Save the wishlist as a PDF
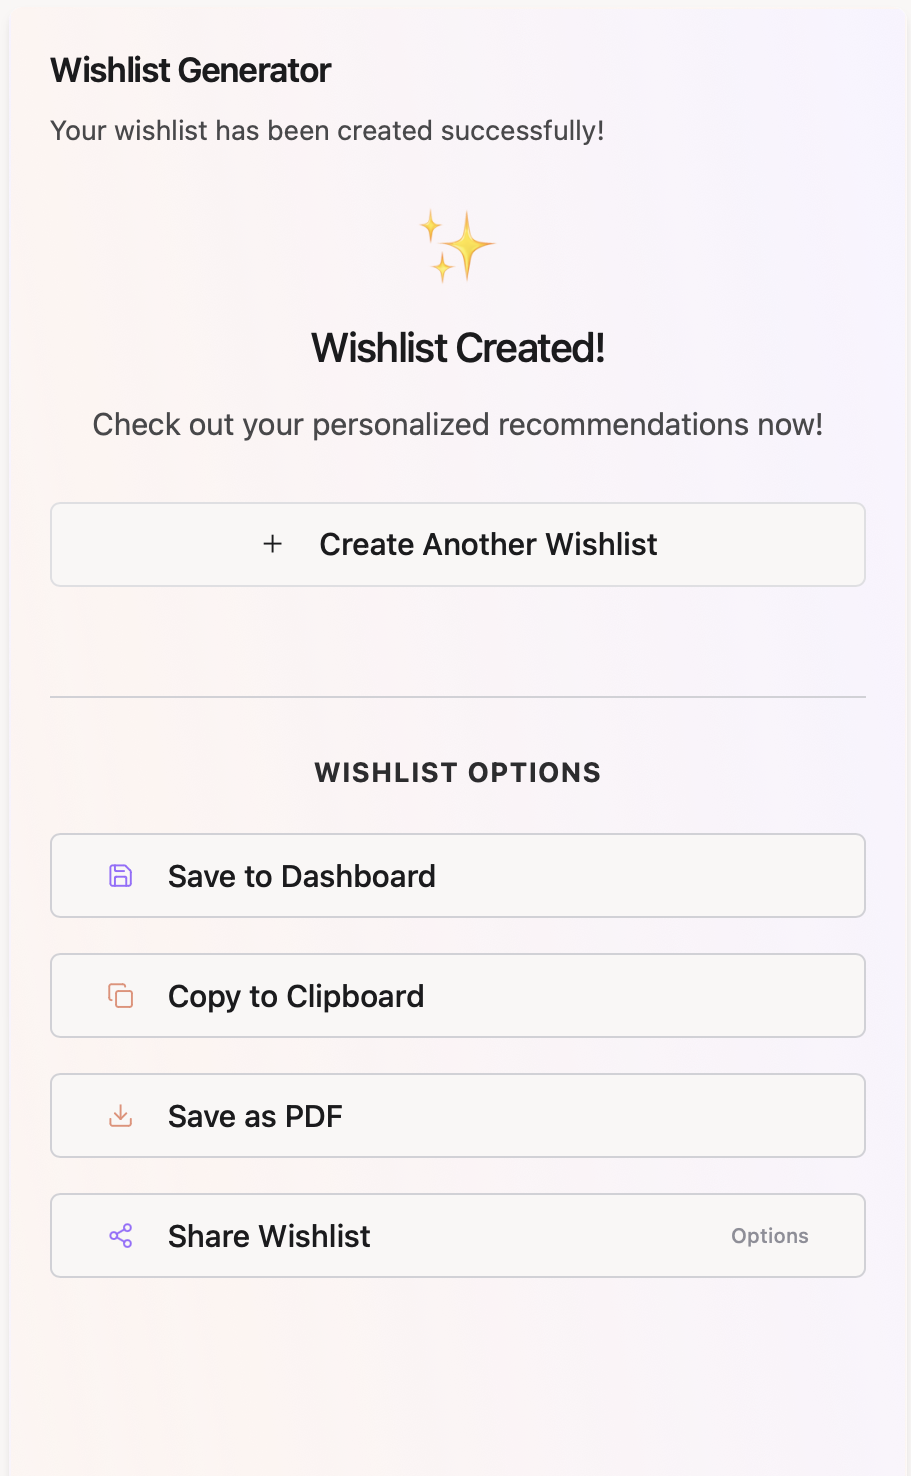911x1476 pixels. click(457, 1115)
